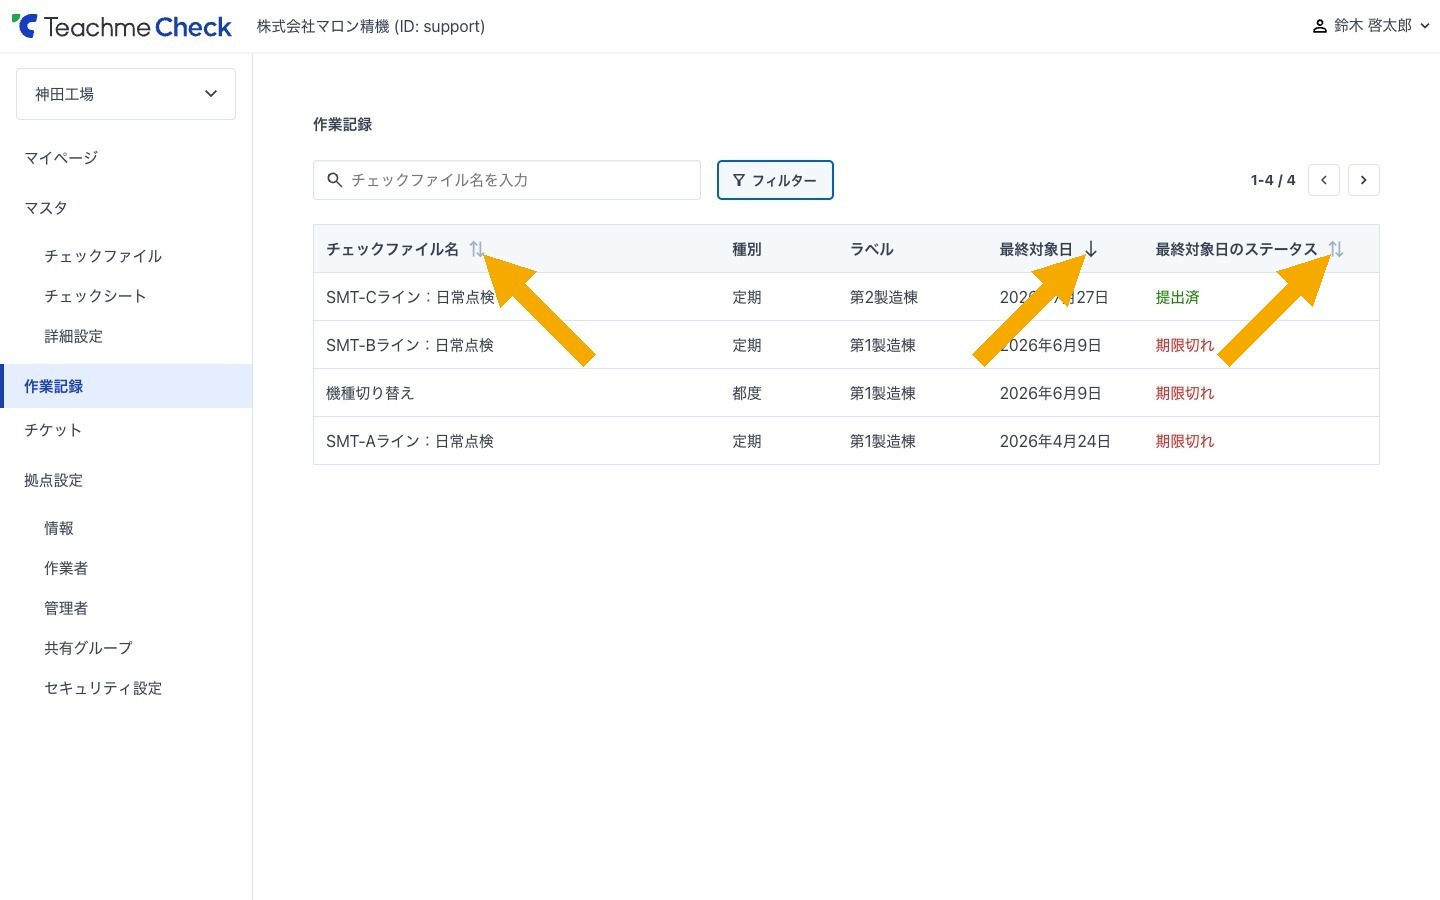Screen dimensions: 1440x900
Task: Open the 鈴木 啓太郎 user menu
Action: 1371,26
